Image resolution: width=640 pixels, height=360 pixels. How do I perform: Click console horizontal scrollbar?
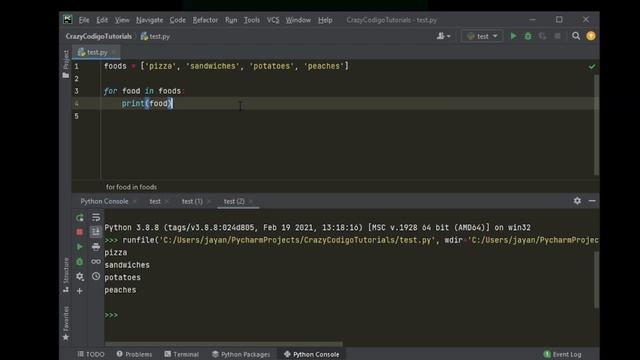tap(224, 344)
